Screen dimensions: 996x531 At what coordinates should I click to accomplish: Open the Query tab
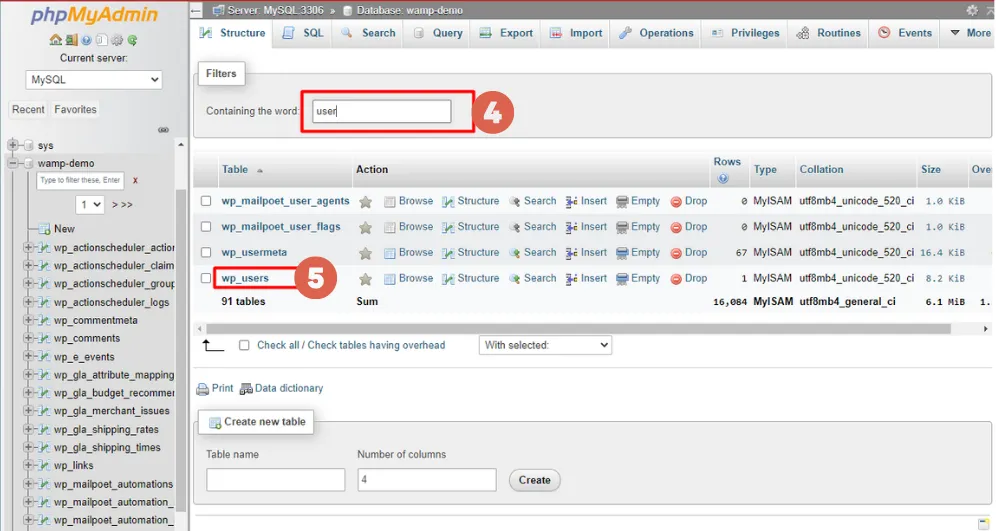click(438, 33)
